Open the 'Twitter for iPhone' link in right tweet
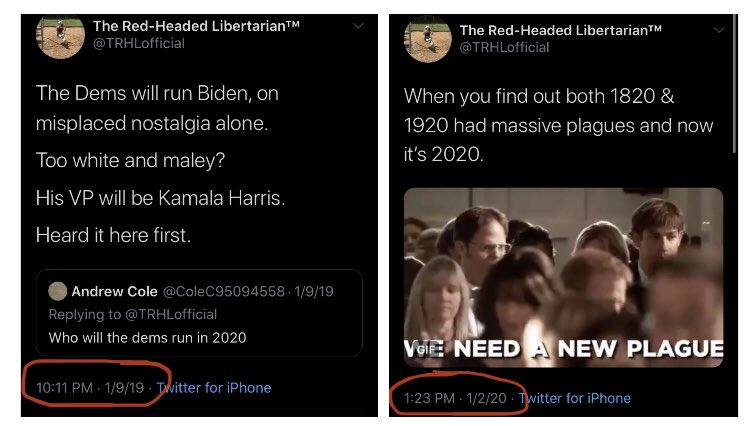 (x=574, y=398)
